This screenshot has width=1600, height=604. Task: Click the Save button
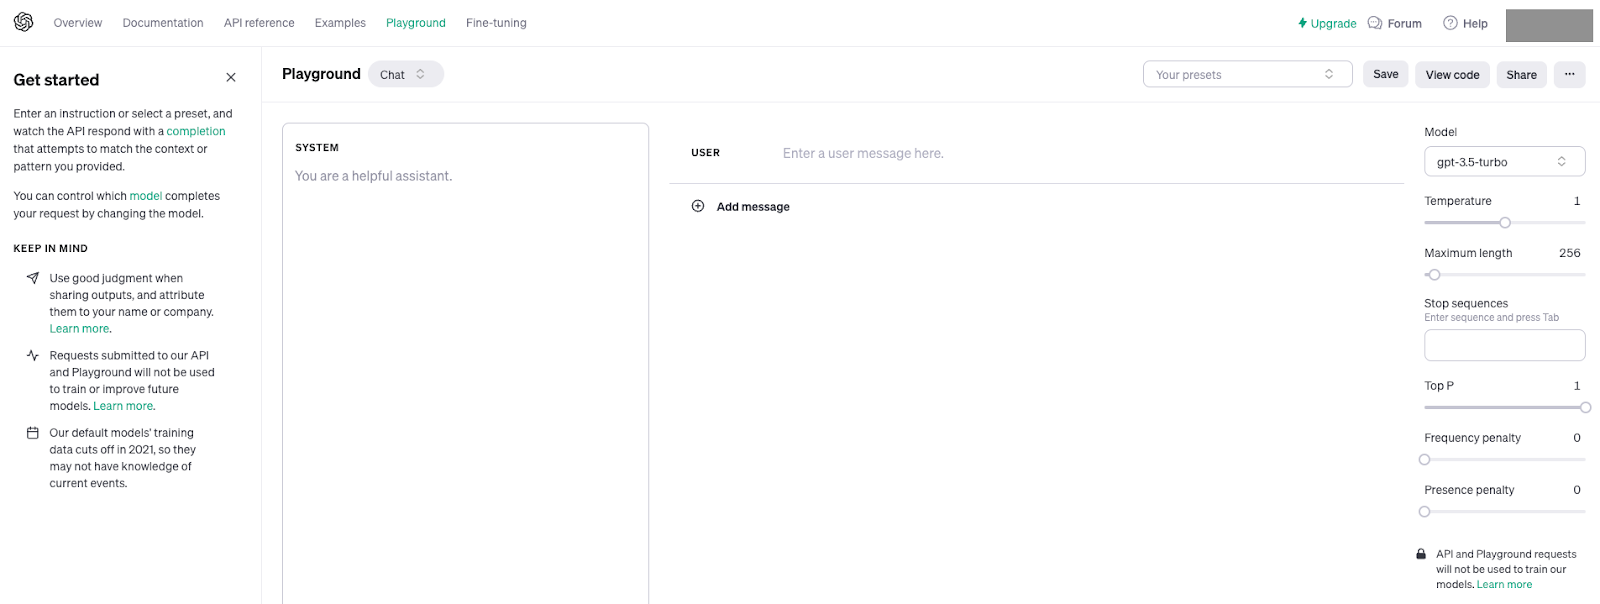pos(1386,74)
